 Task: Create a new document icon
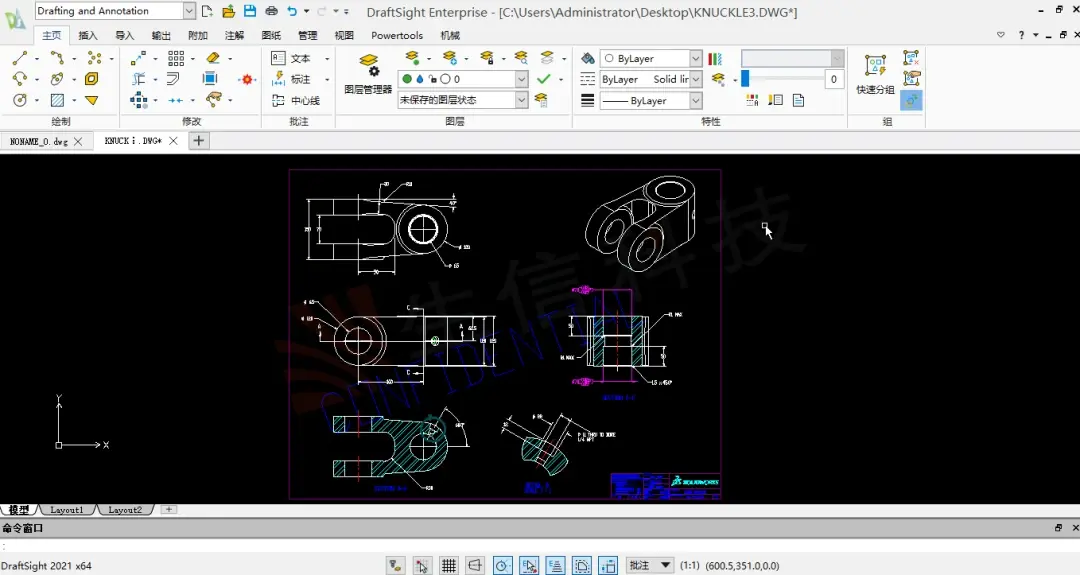click(207, 11)
